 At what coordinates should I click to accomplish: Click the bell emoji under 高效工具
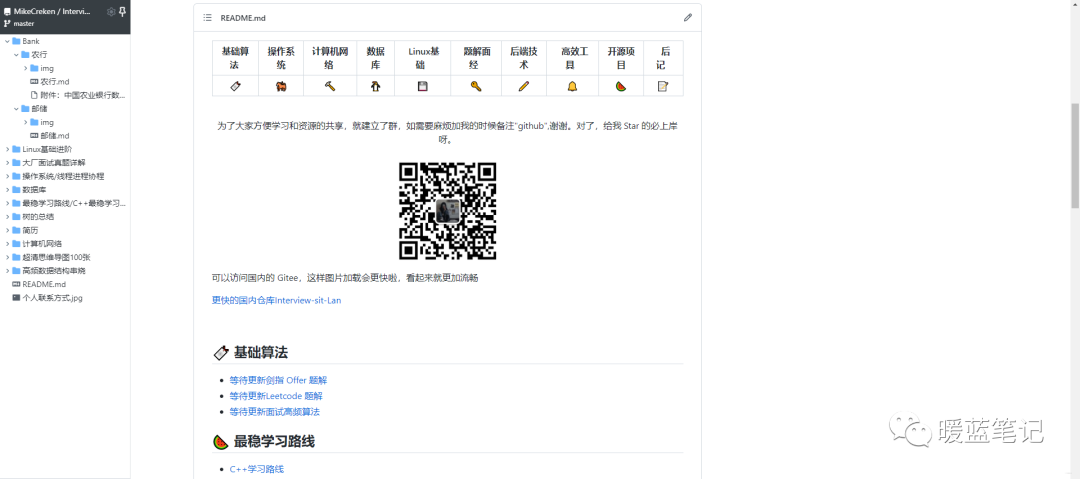[x=572, y=86]
